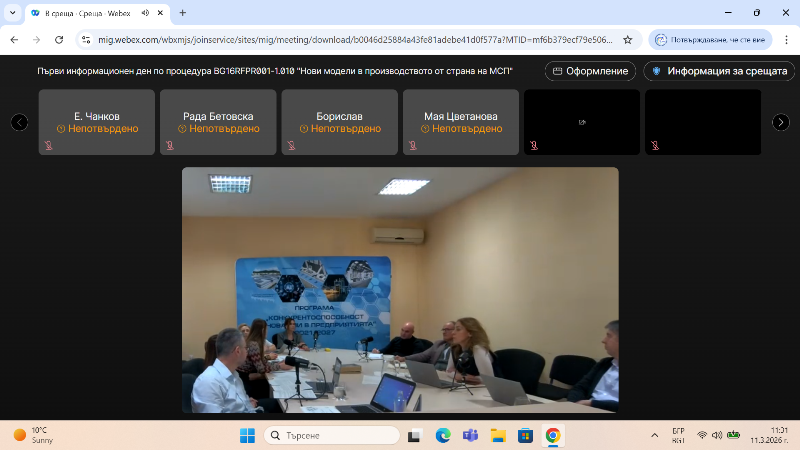Open Информация за срещата panel
Image resolution: width=800 pixels, height=450 pixels.
coord(718,71)
